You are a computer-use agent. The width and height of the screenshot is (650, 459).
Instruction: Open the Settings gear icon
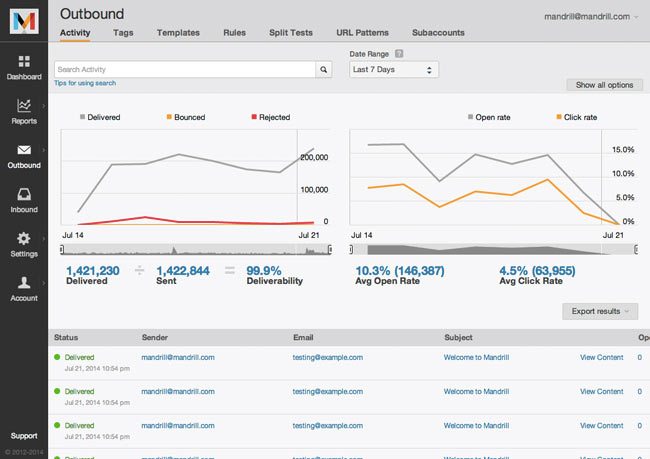coord(24,238)
